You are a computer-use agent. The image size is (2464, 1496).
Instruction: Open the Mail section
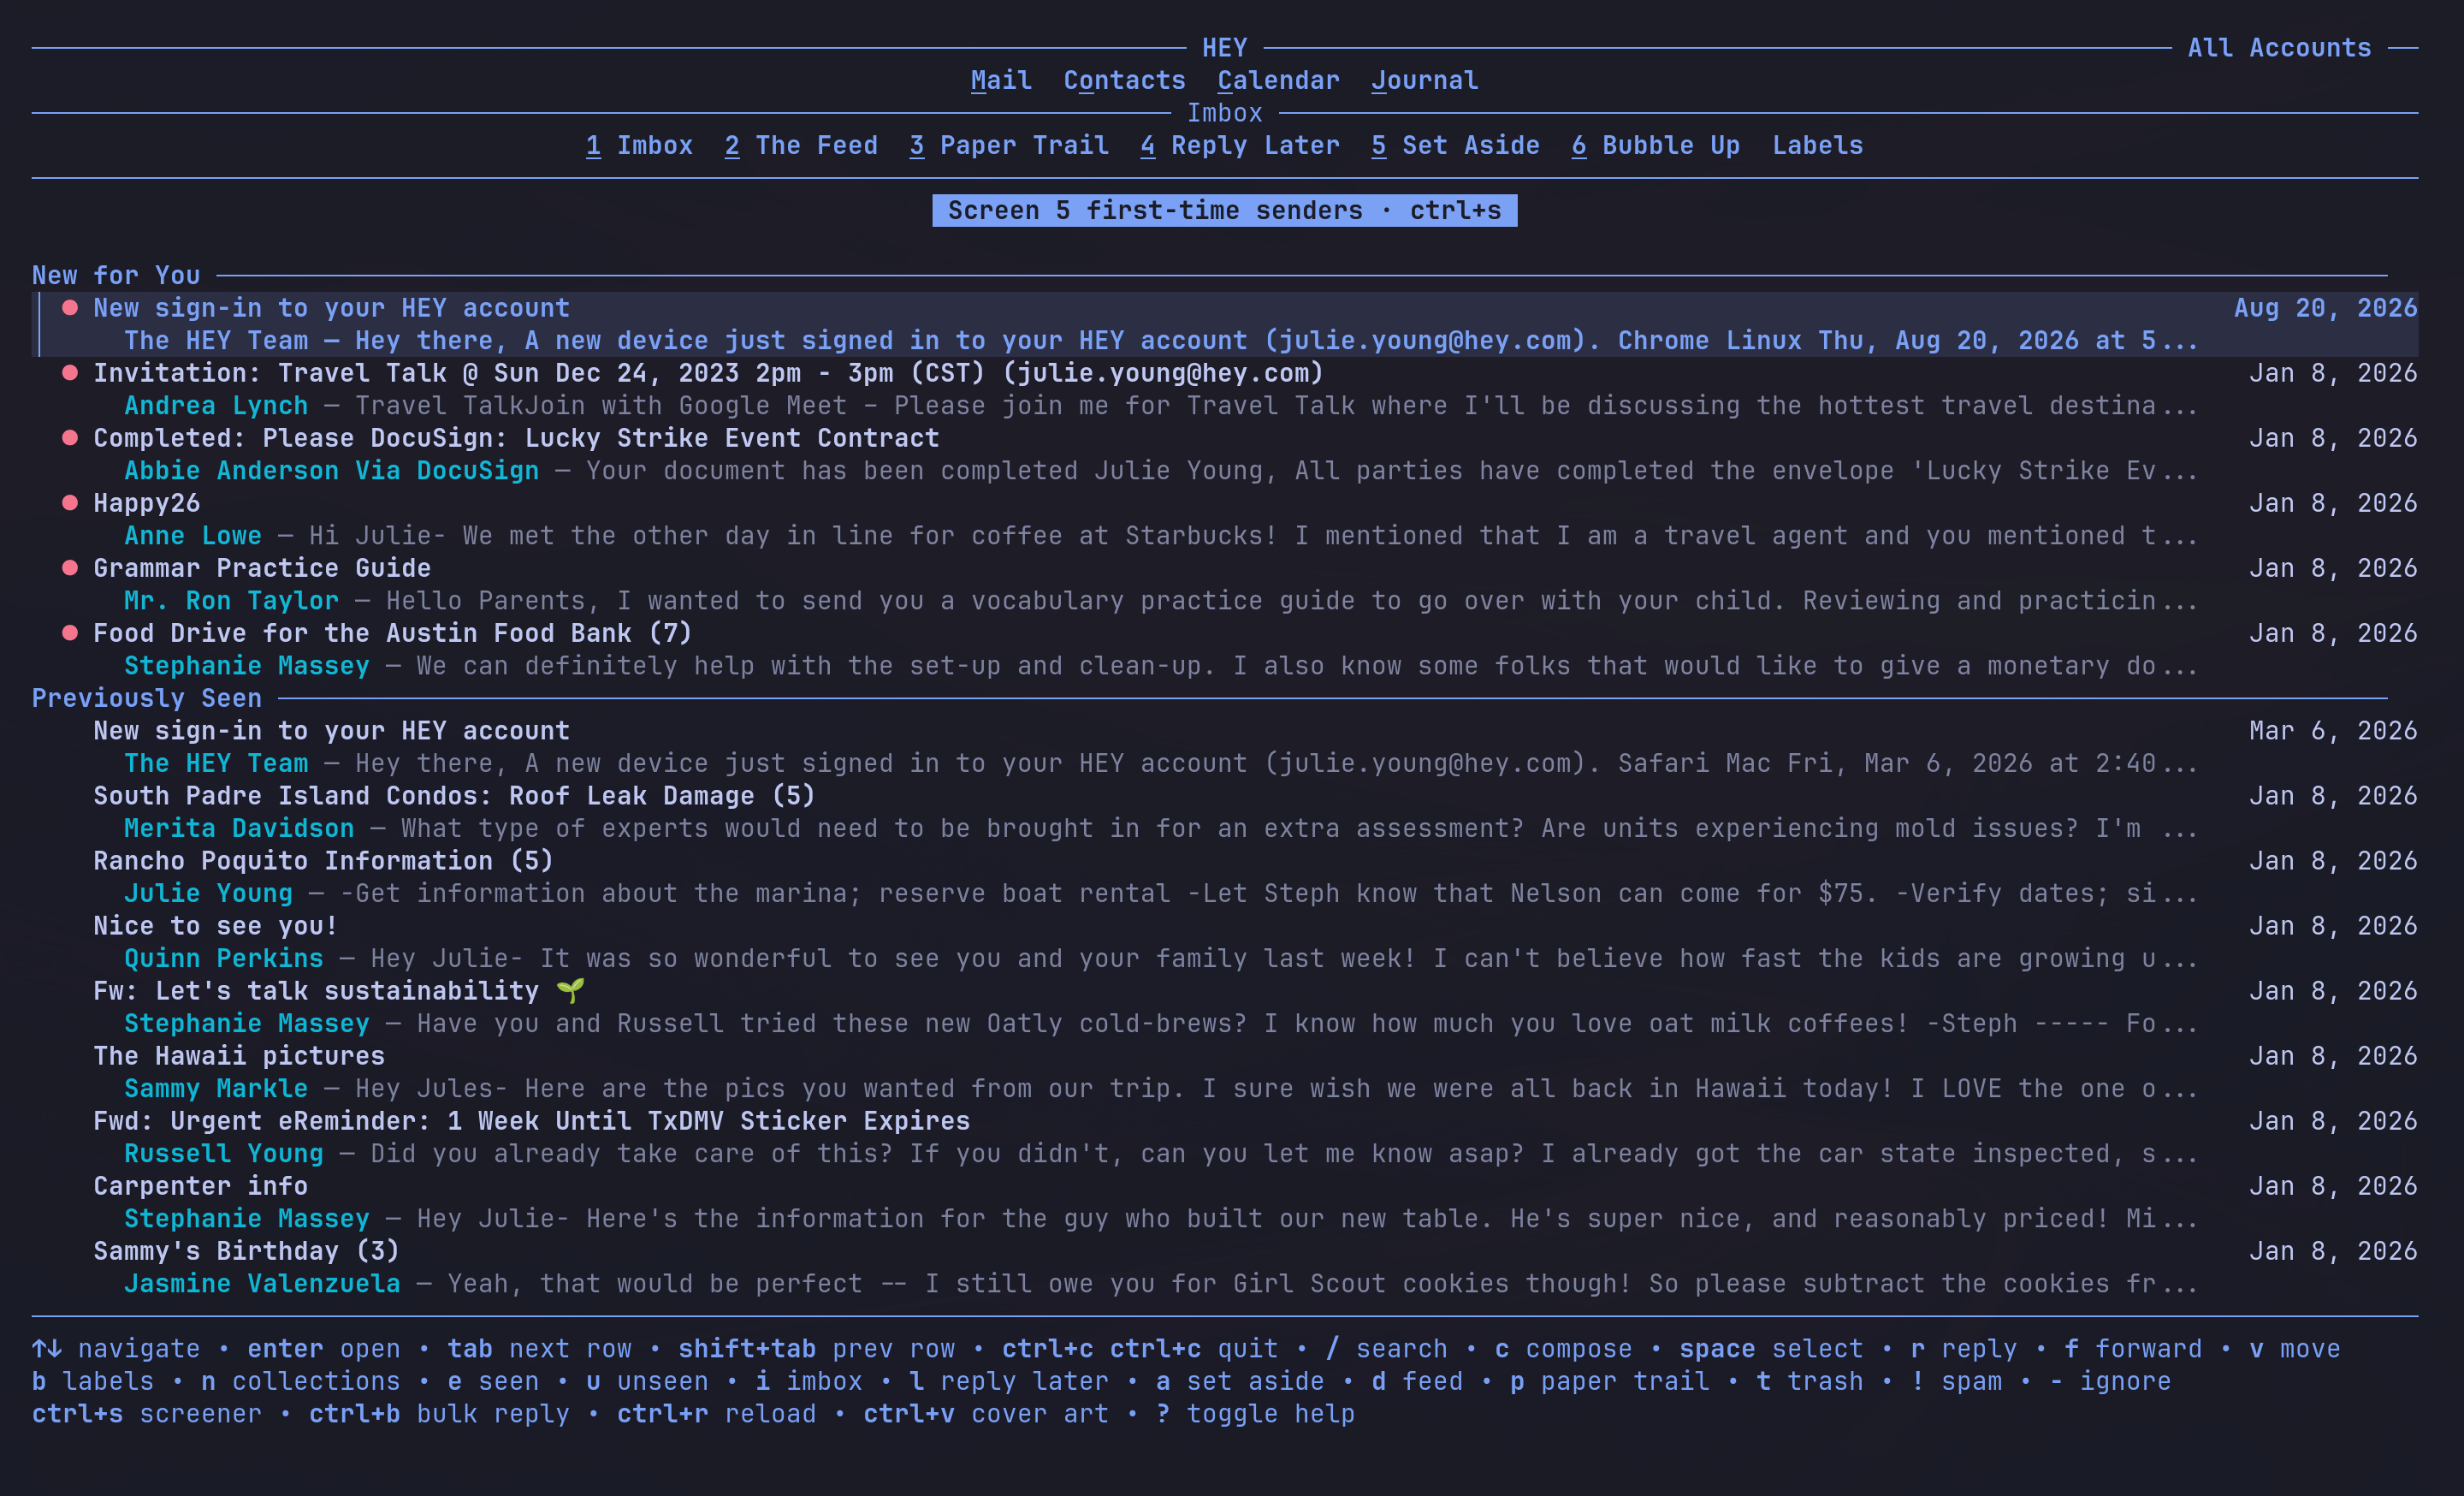(1001, 80)
